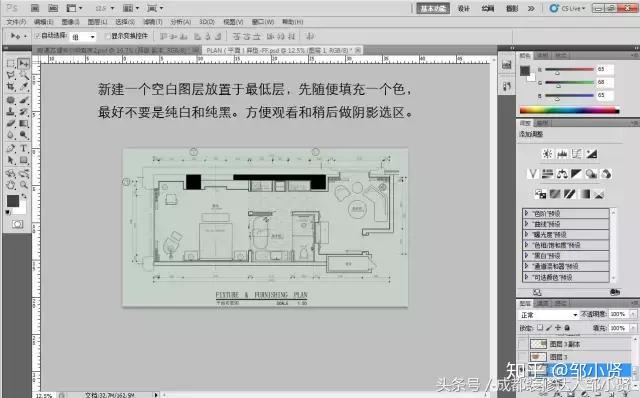Select the History Brush tool
Image resolution: width=640 pixels, height=398 pixels.
coord(24,111)
